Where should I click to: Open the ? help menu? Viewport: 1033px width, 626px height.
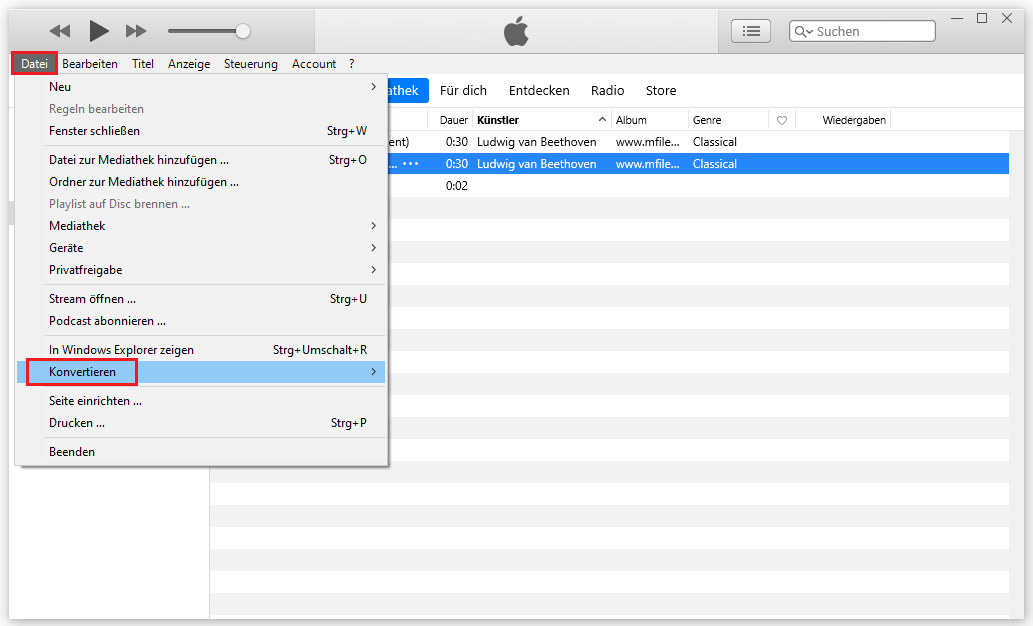coord(352,64)
